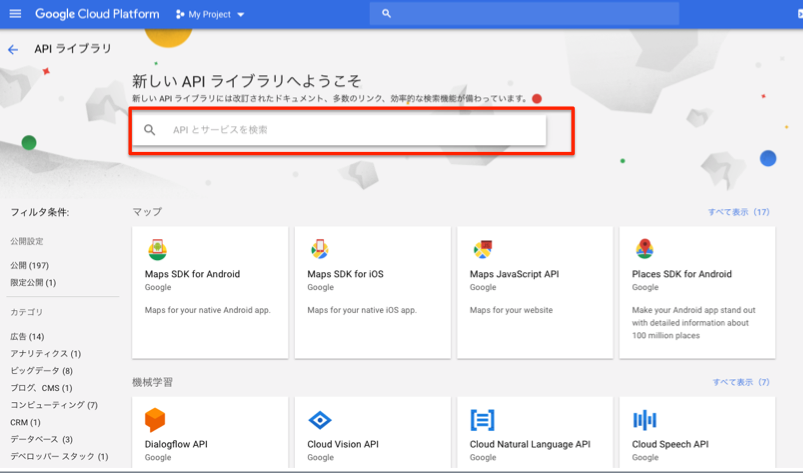The height and width of the screenshot is (473, 803).
Task: Click the Cloud Natural Language API icon
Action: coord(482,420)
